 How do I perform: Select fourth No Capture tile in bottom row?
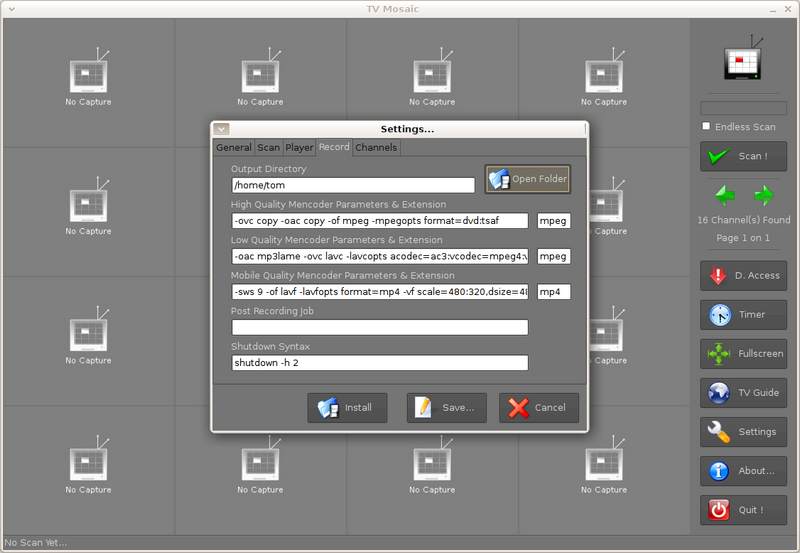pyautogui.click(x=604, y=470)
